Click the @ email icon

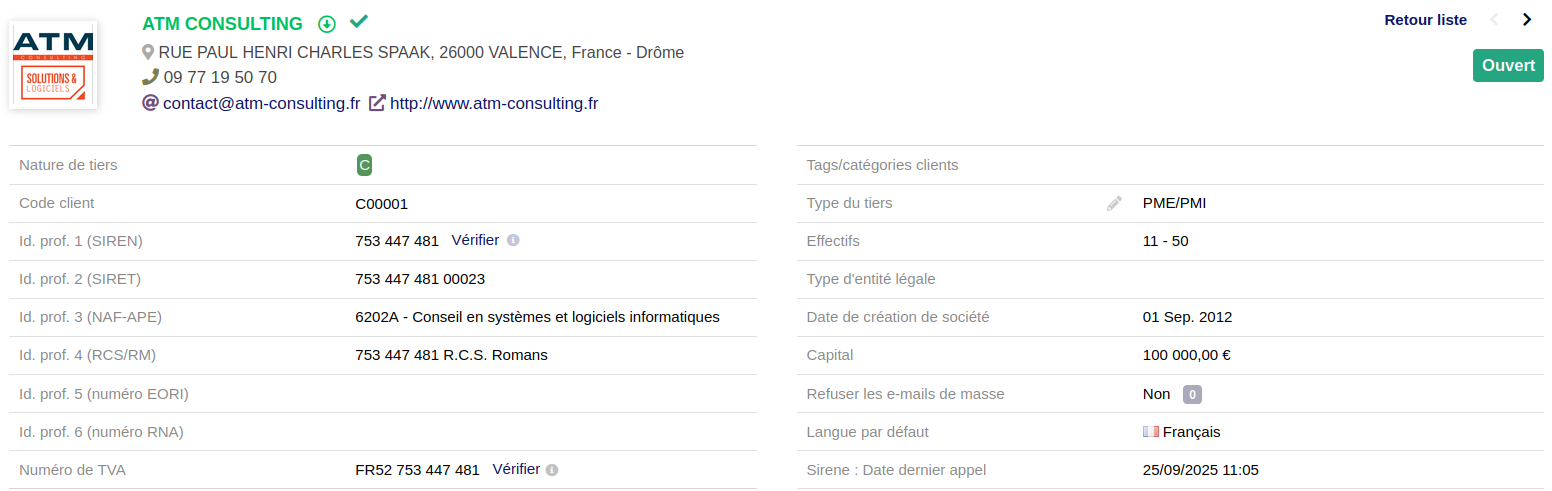coord(151,102)
